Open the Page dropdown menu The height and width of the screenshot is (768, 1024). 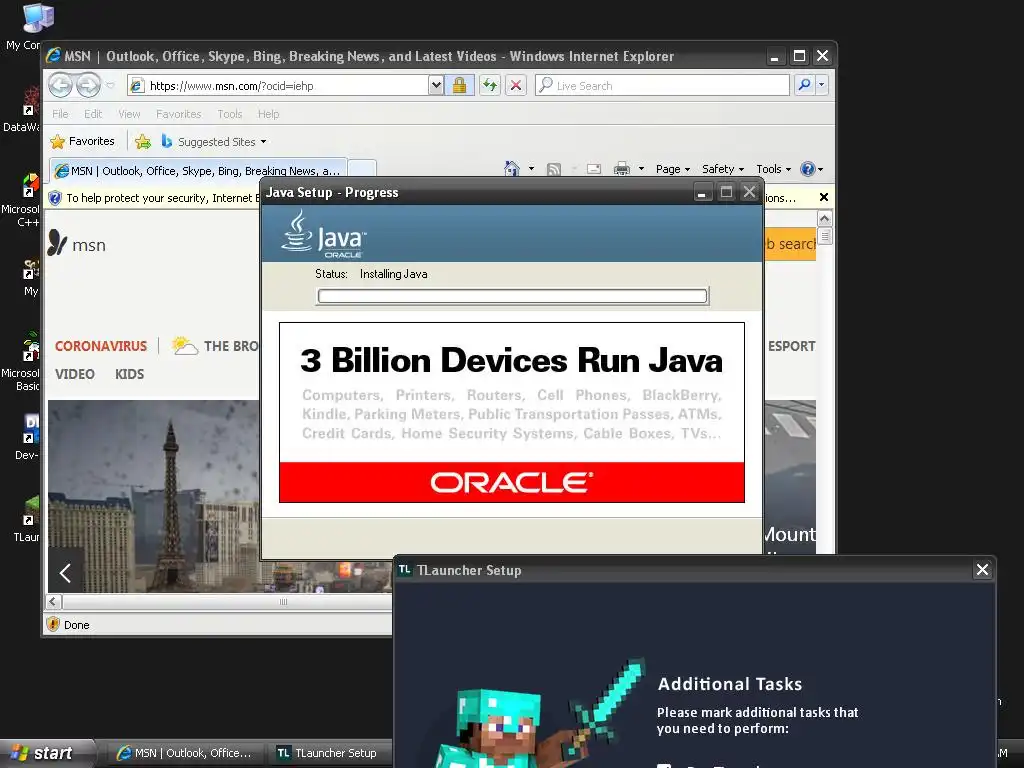pos(673,169)
